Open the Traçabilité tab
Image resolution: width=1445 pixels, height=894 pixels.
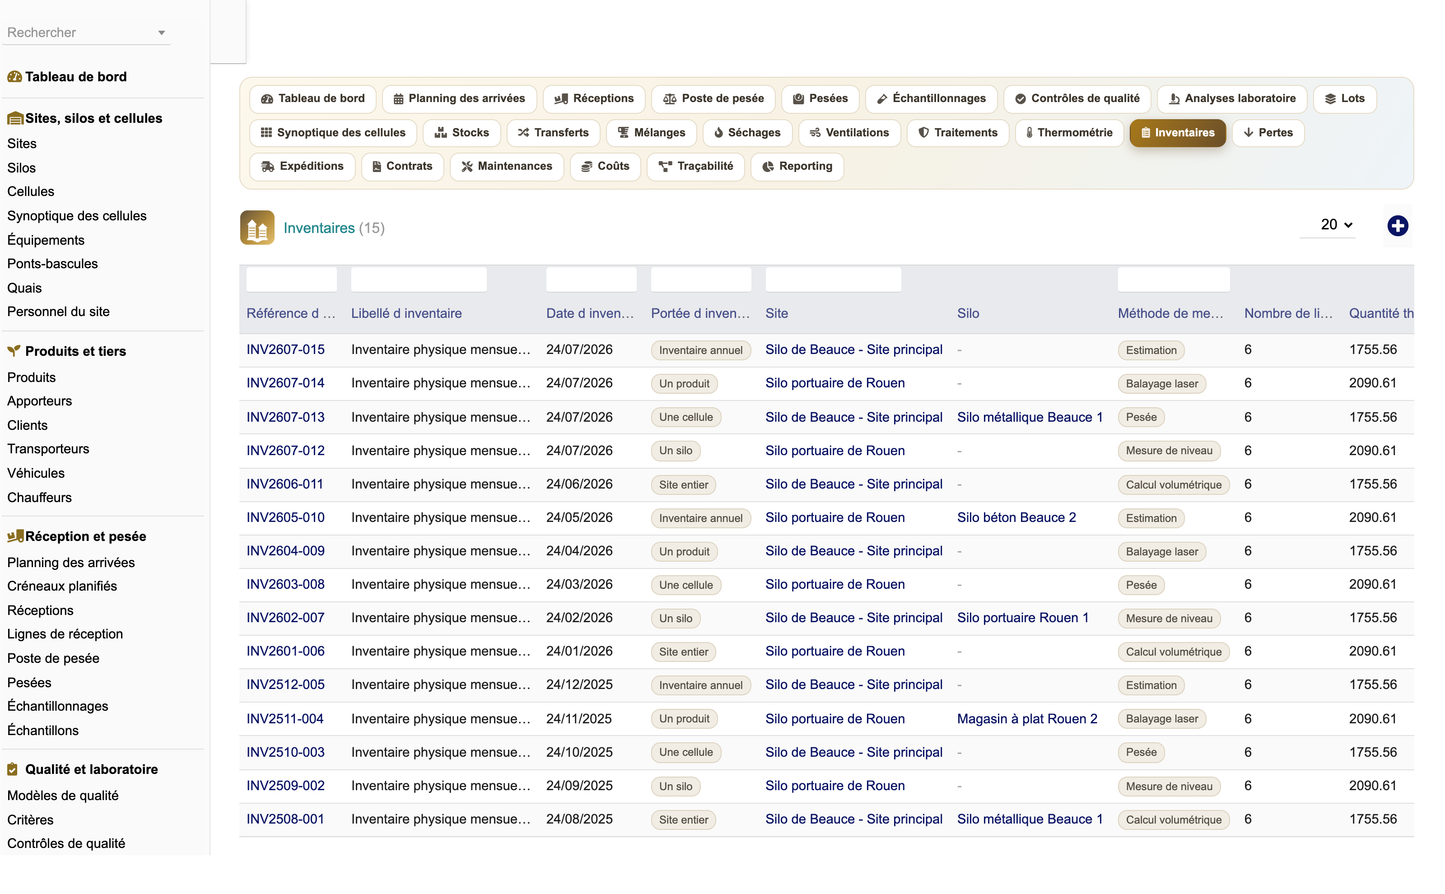696,167
